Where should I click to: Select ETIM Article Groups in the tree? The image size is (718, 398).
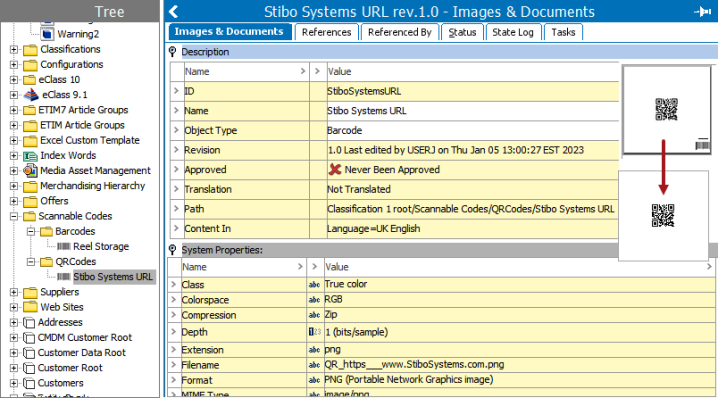point(82,125)
